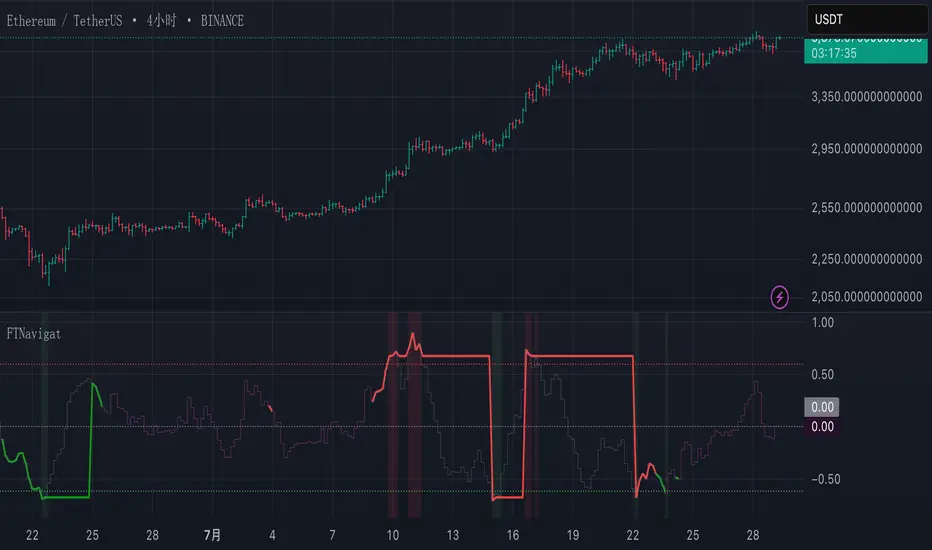Click the purple lightning bolt icon
Viewport: 932px width, 550px height.
pyautogui.click(x=780, y=297)
